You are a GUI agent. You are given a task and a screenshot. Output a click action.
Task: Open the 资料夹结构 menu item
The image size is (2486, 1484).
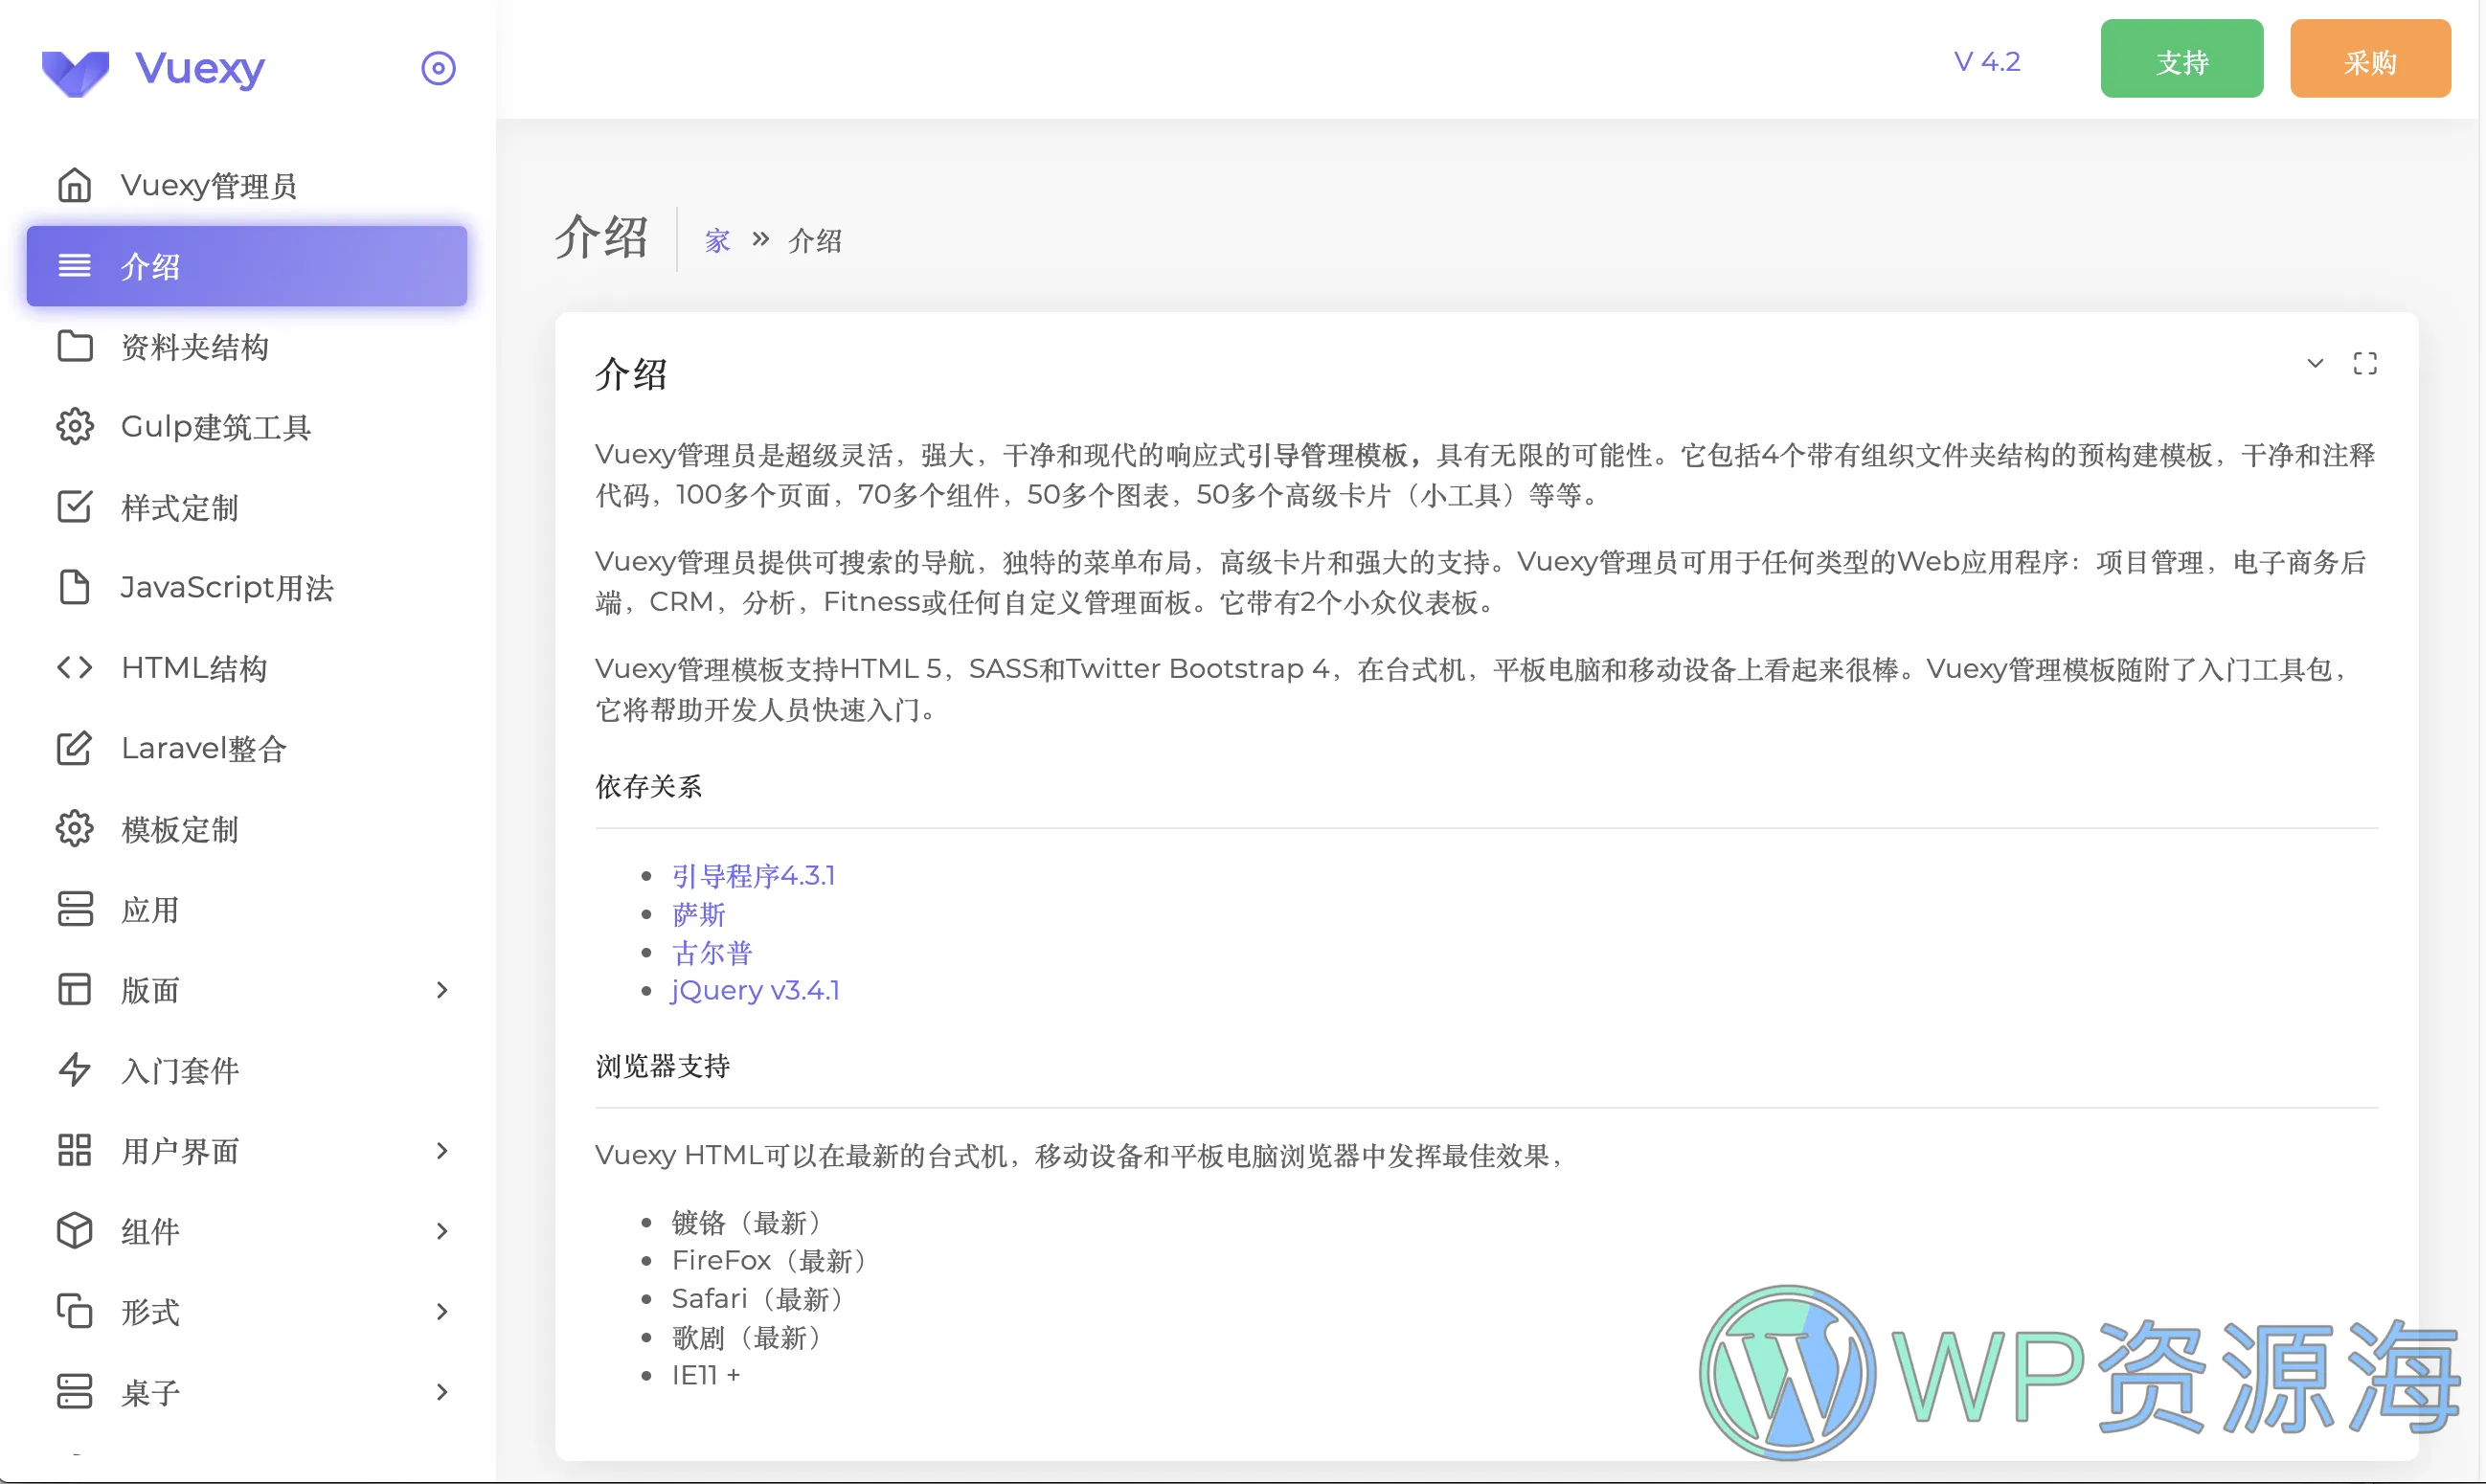pyautogui.click(x=247, y=346)
